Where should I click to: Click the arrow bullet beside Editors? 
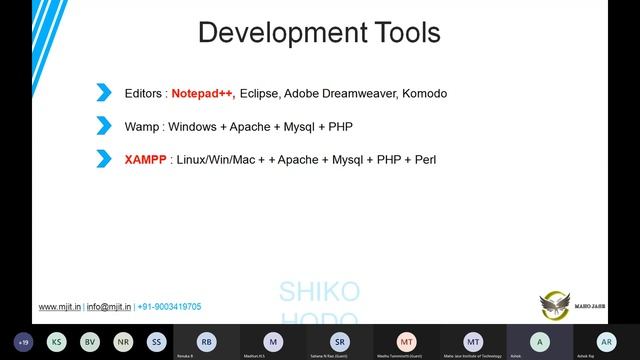point(104,92)
